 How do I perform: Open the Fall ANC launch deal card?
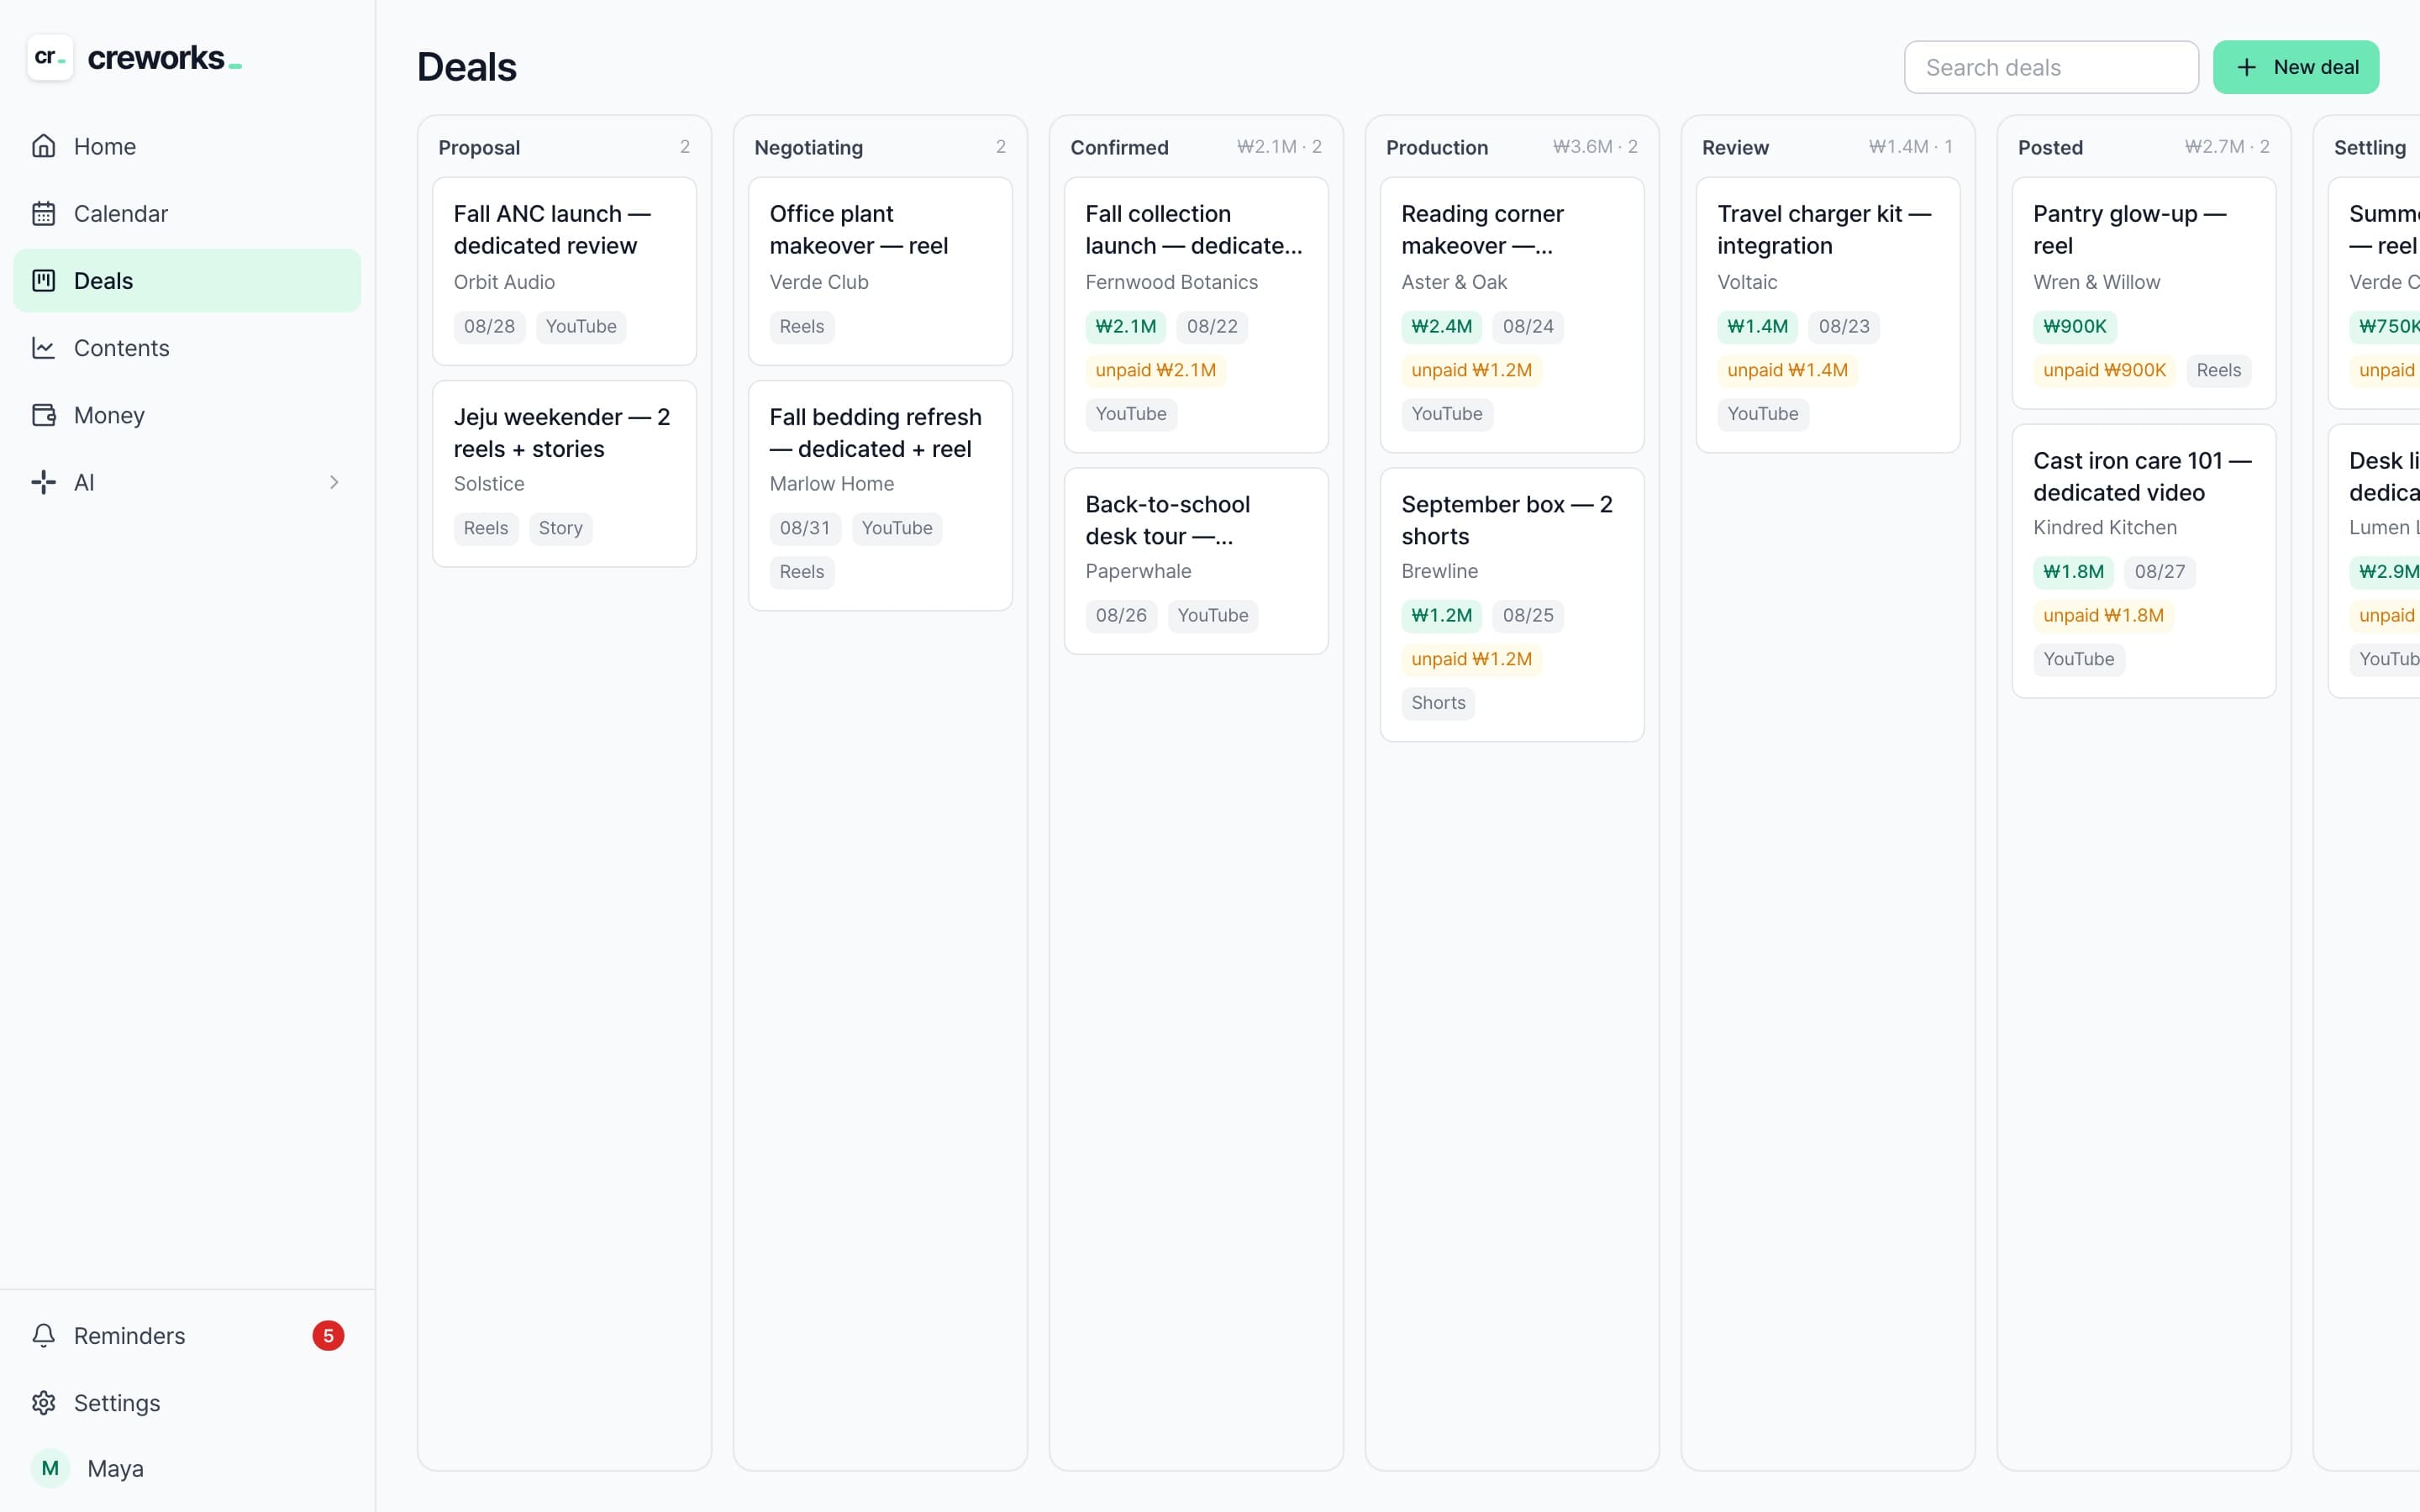click(564, 271)
